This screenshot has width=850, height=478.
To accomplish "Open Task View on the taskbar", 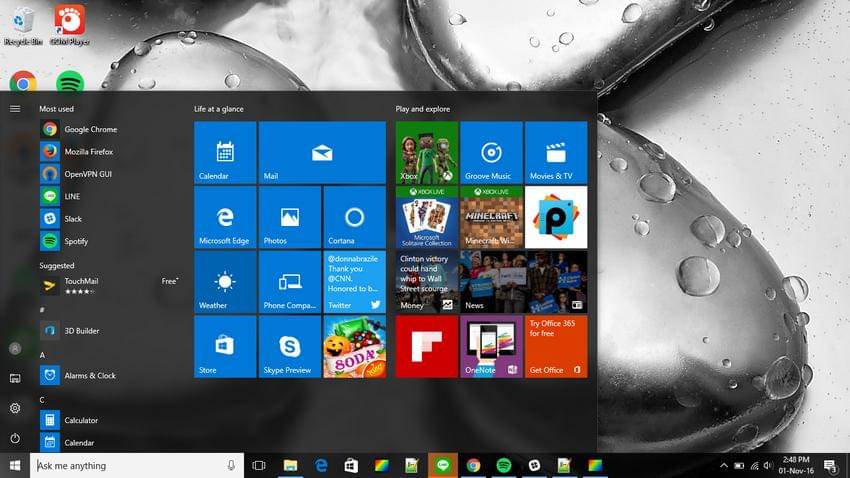I will (x=259, y=466).
